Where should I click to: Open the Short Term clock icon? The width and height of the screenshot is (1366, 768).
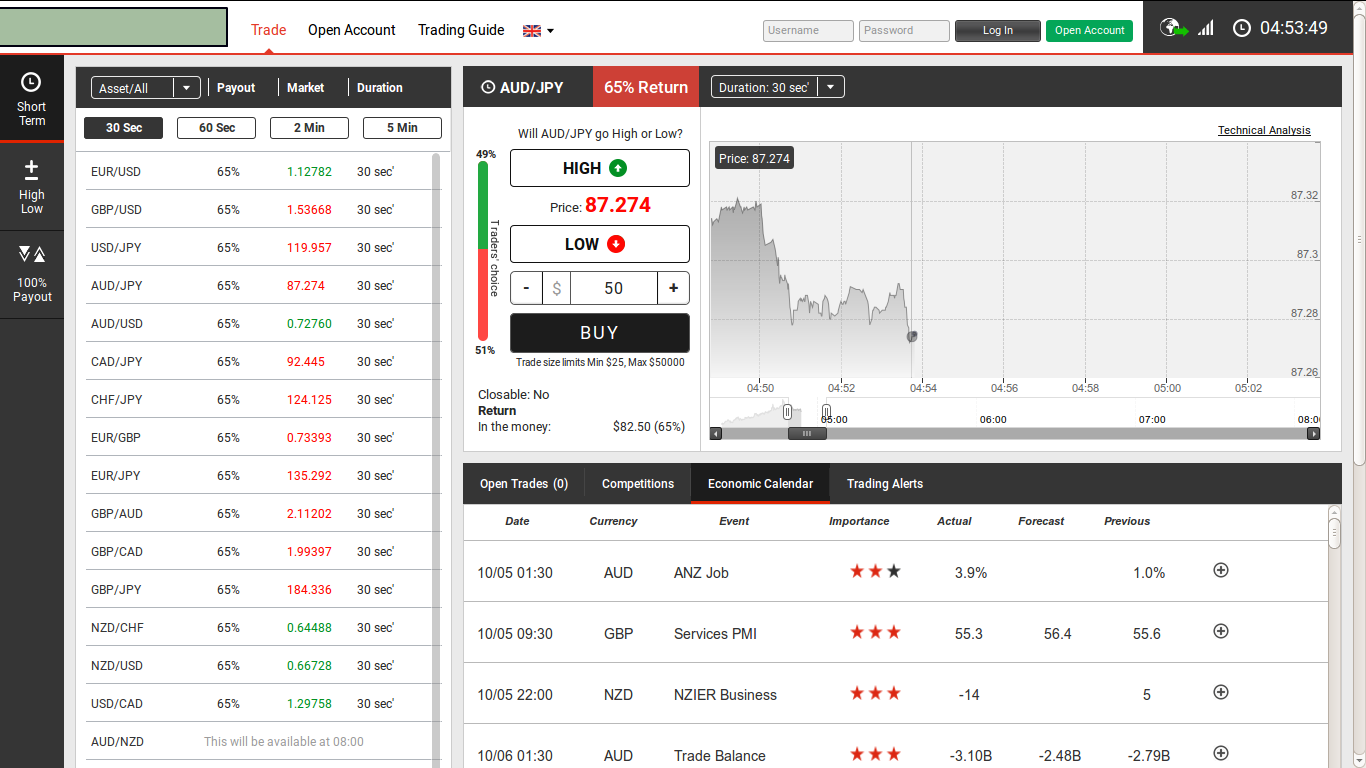[31, 82]
